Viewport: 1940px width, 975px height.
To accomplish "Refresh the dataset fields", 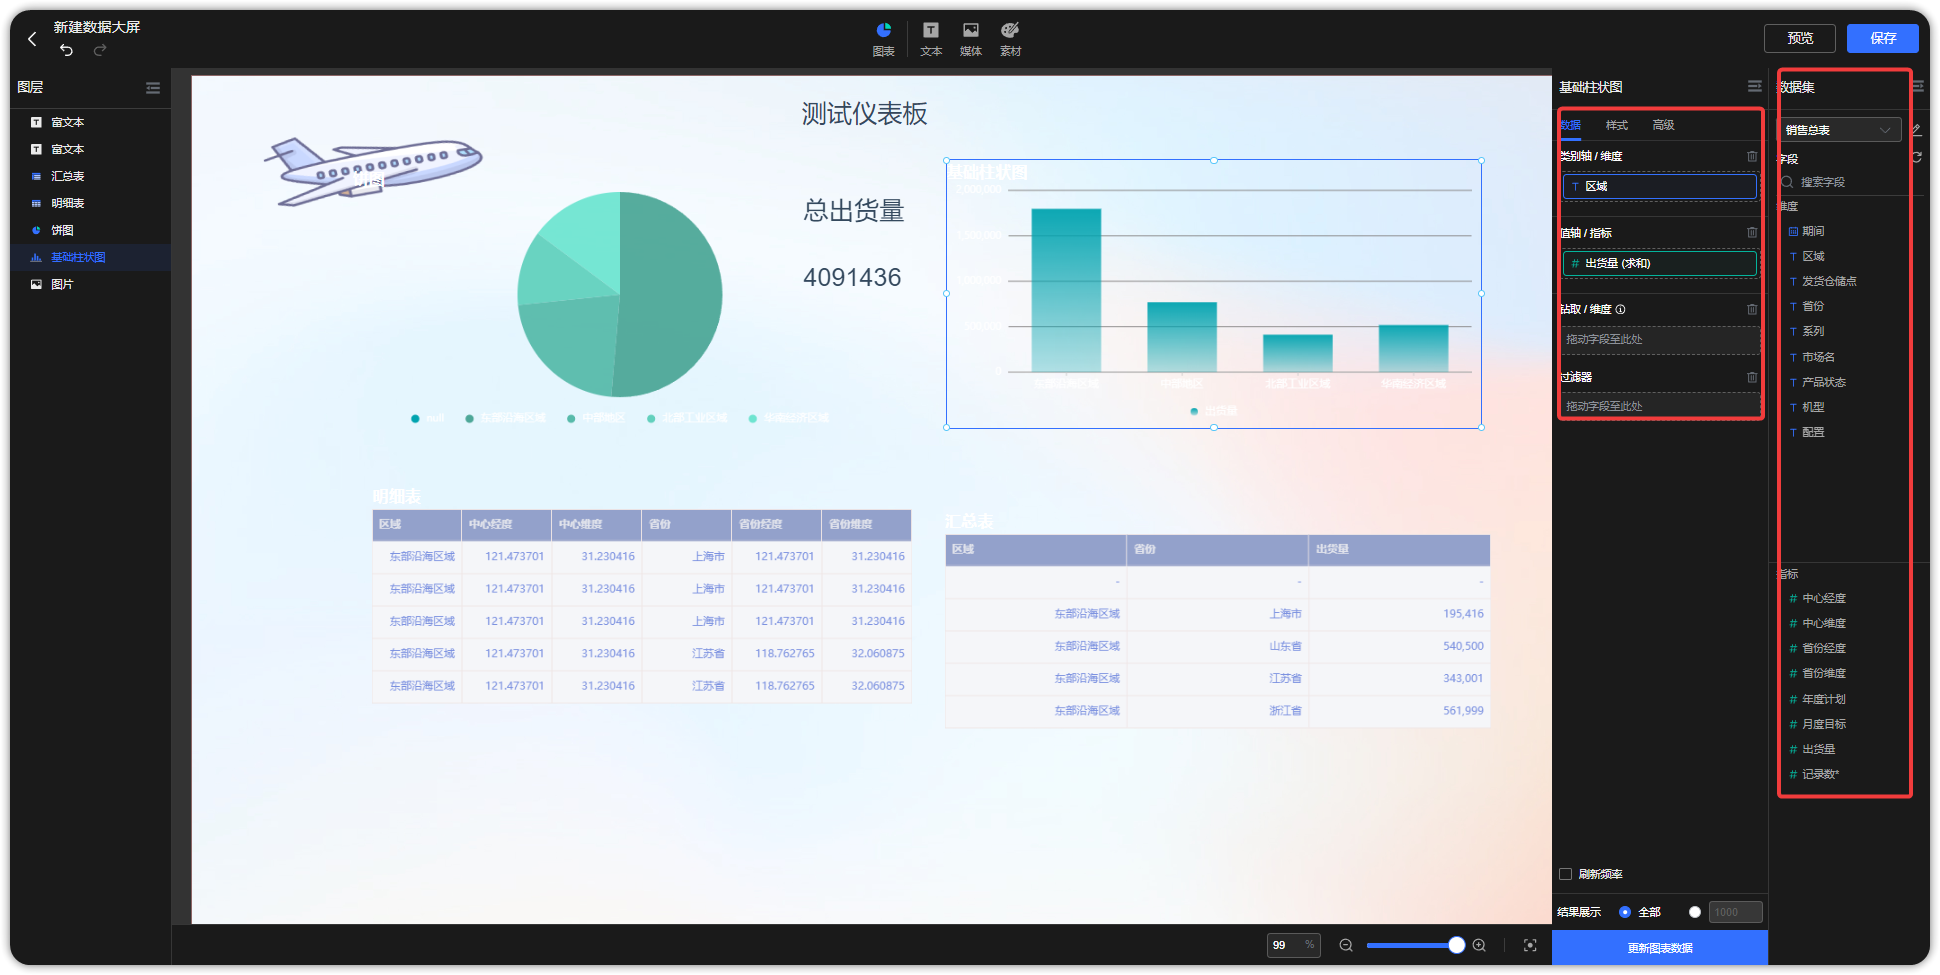I will pos(1917,157).
